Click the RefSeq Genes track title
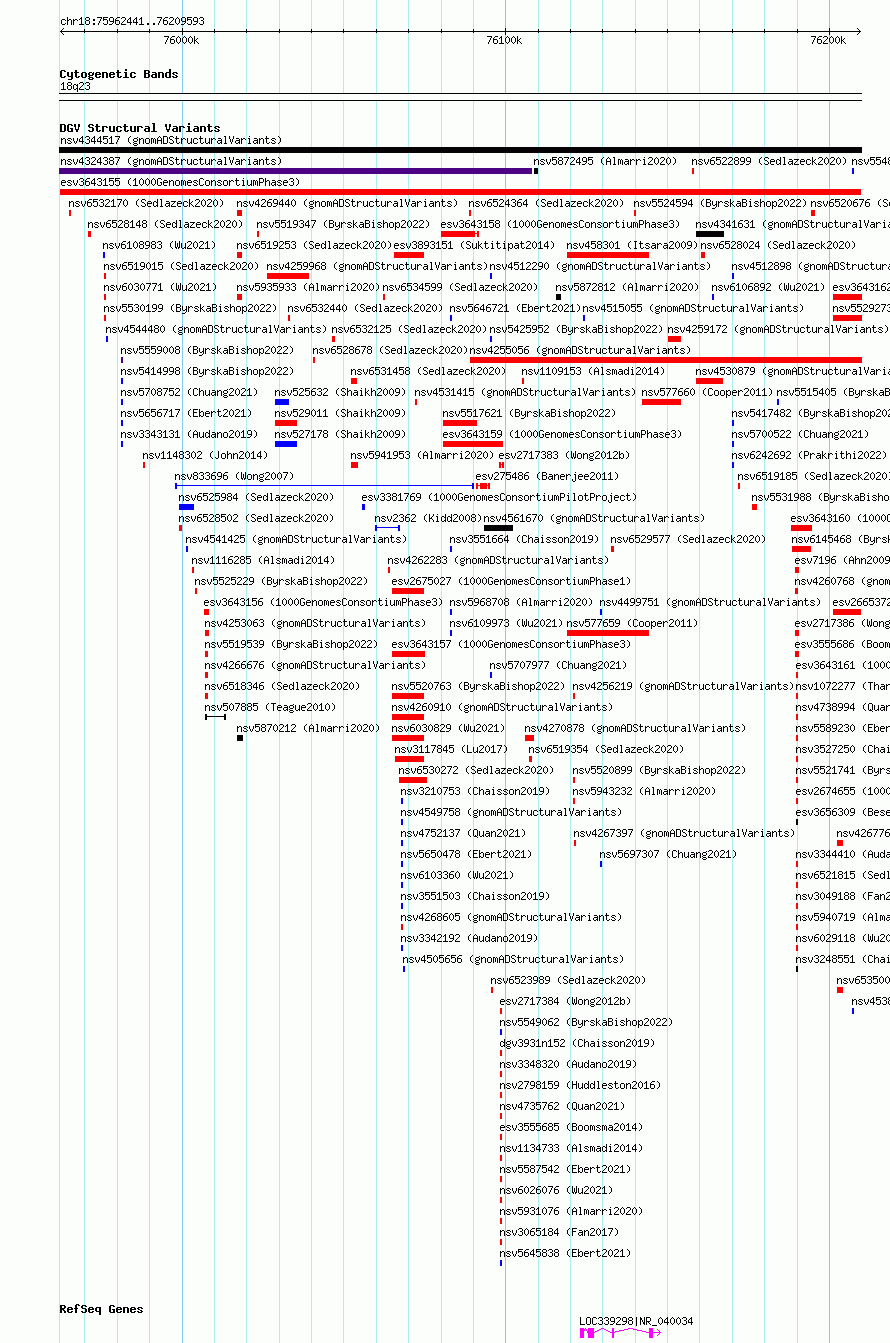The image size is (890, 1343). coord(101,1309)
